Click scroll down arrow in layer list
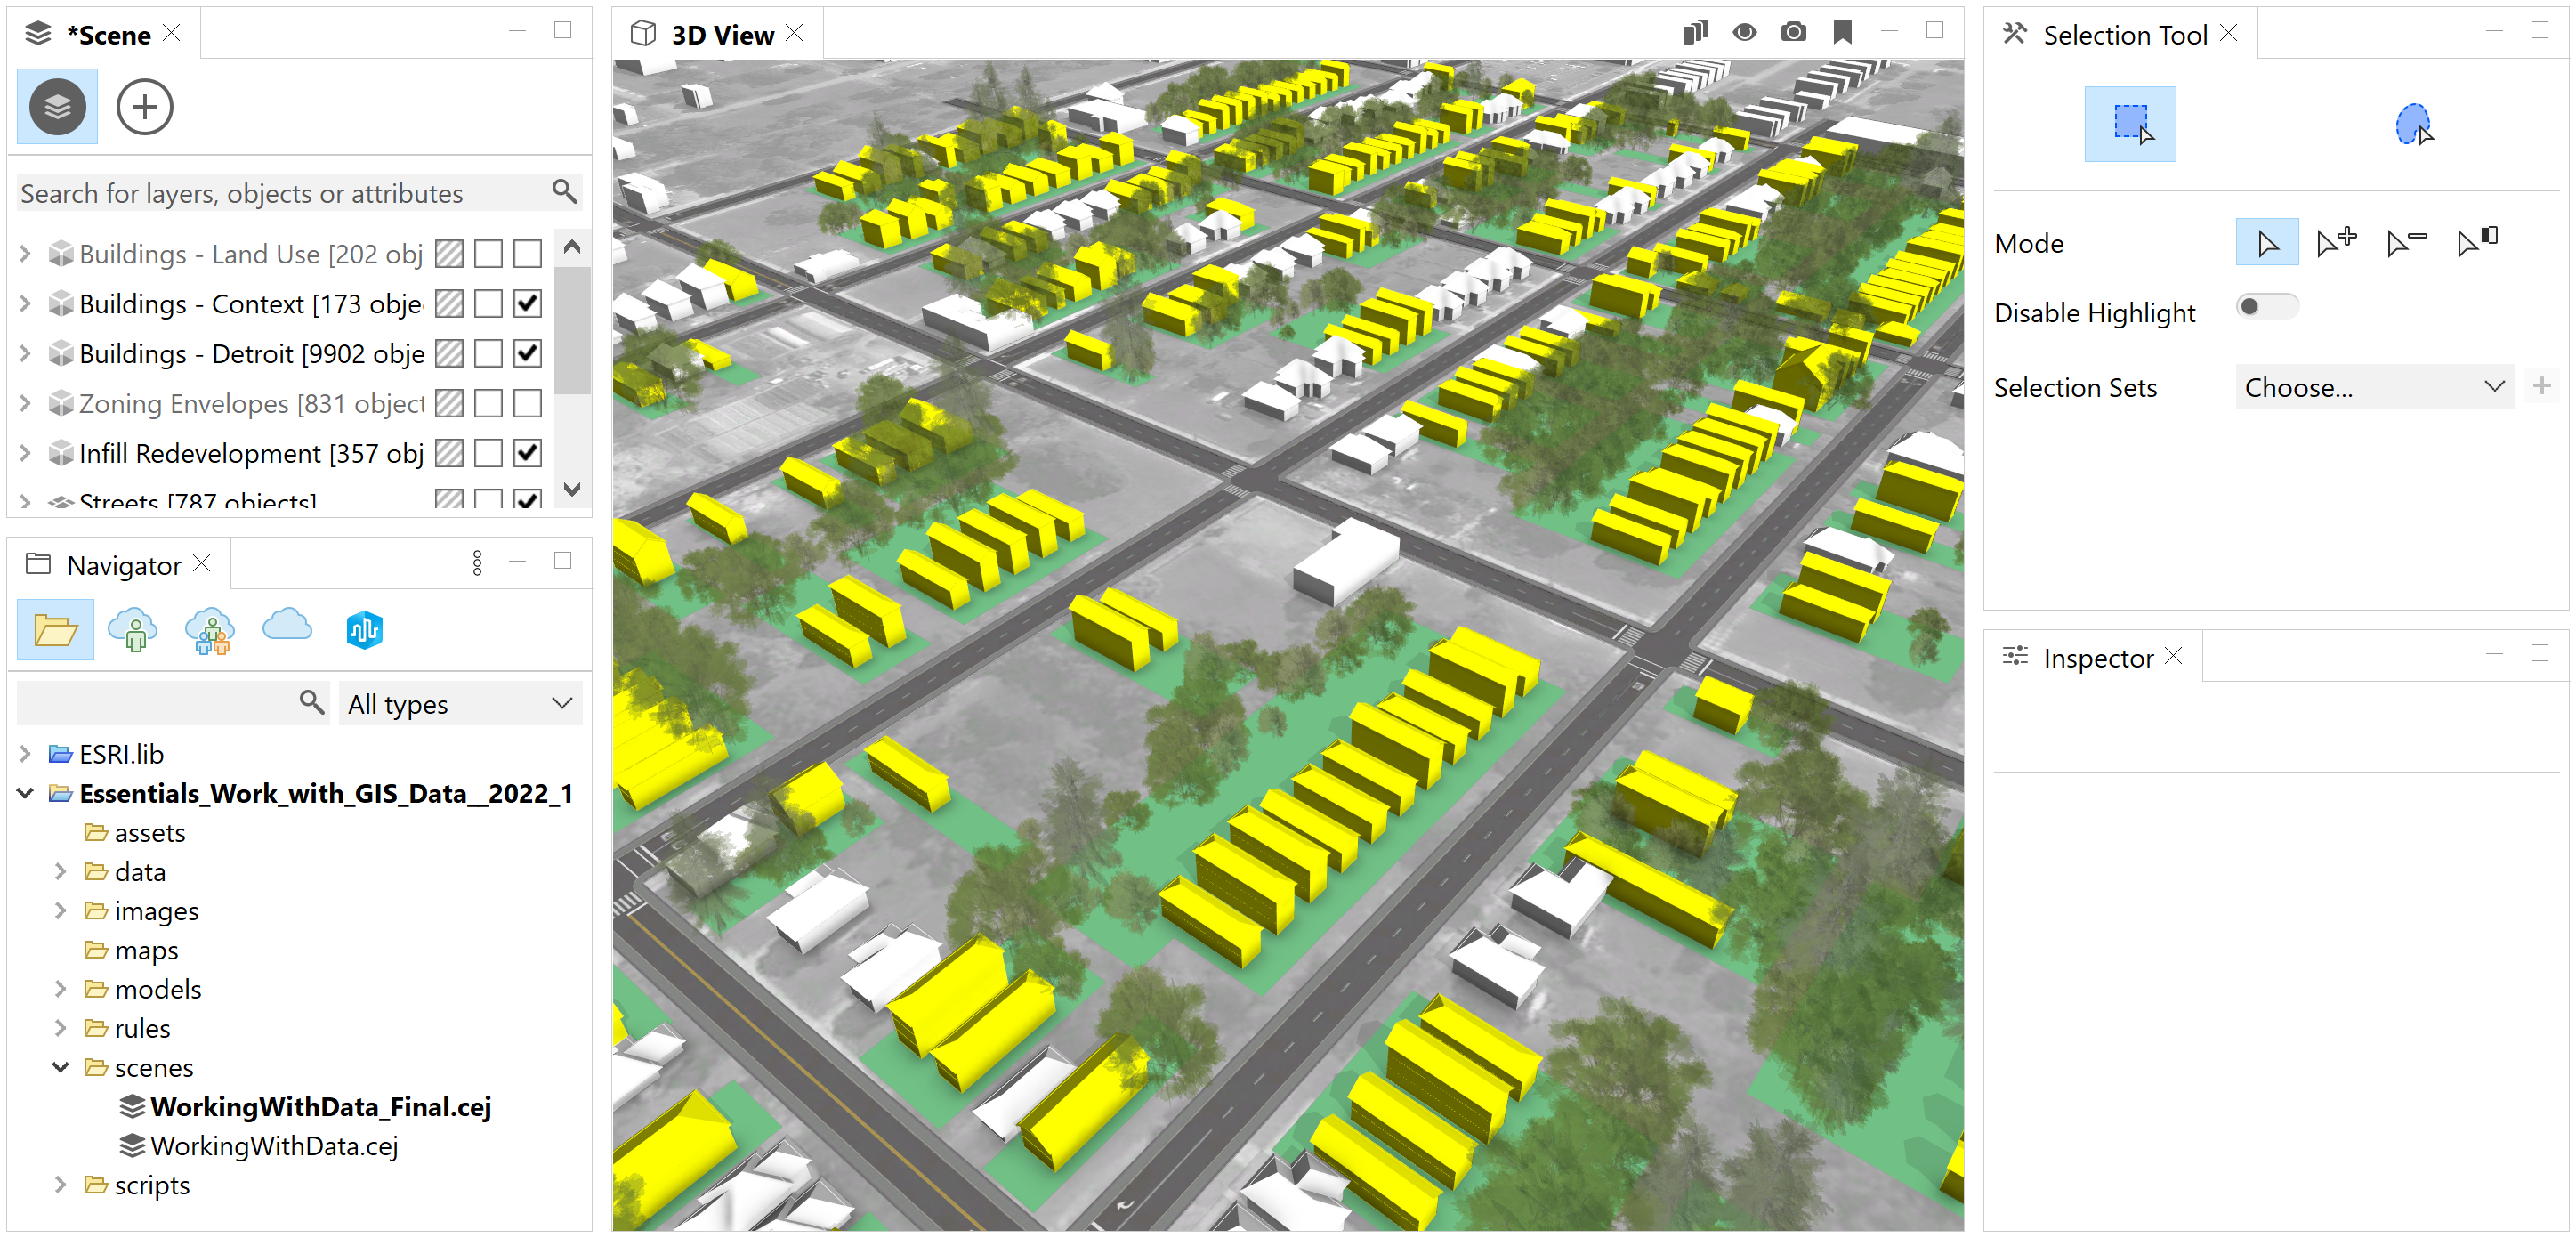The width and height of the screenshot is (2576, 1238). [572, 489]
